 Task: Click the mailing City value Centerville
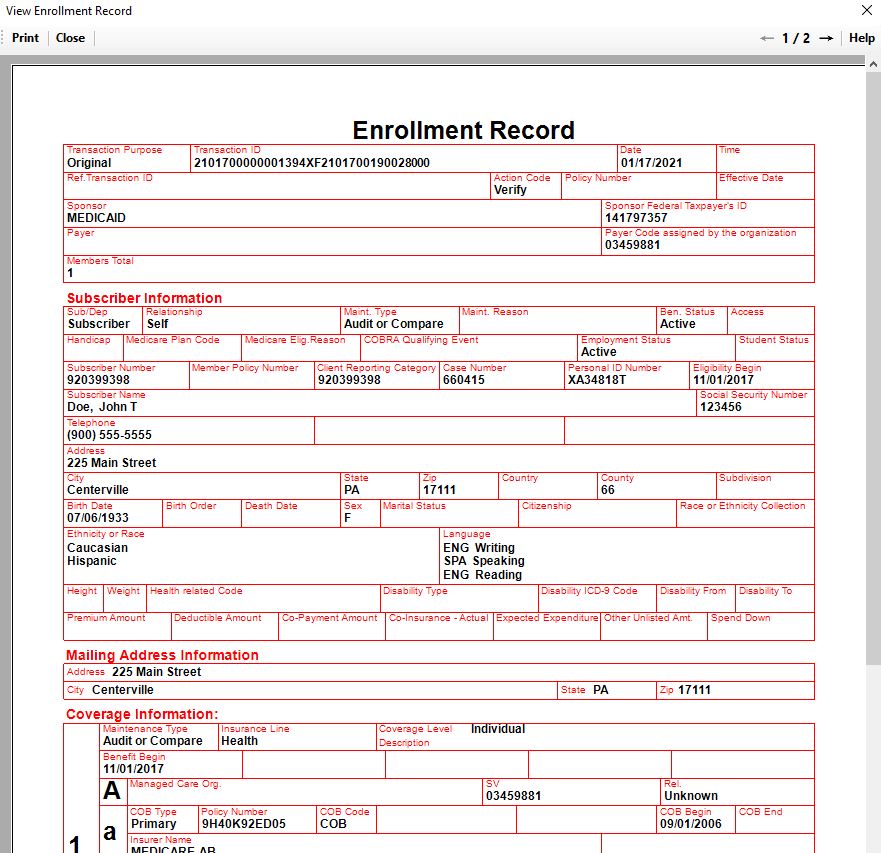(x=122, y=690)
